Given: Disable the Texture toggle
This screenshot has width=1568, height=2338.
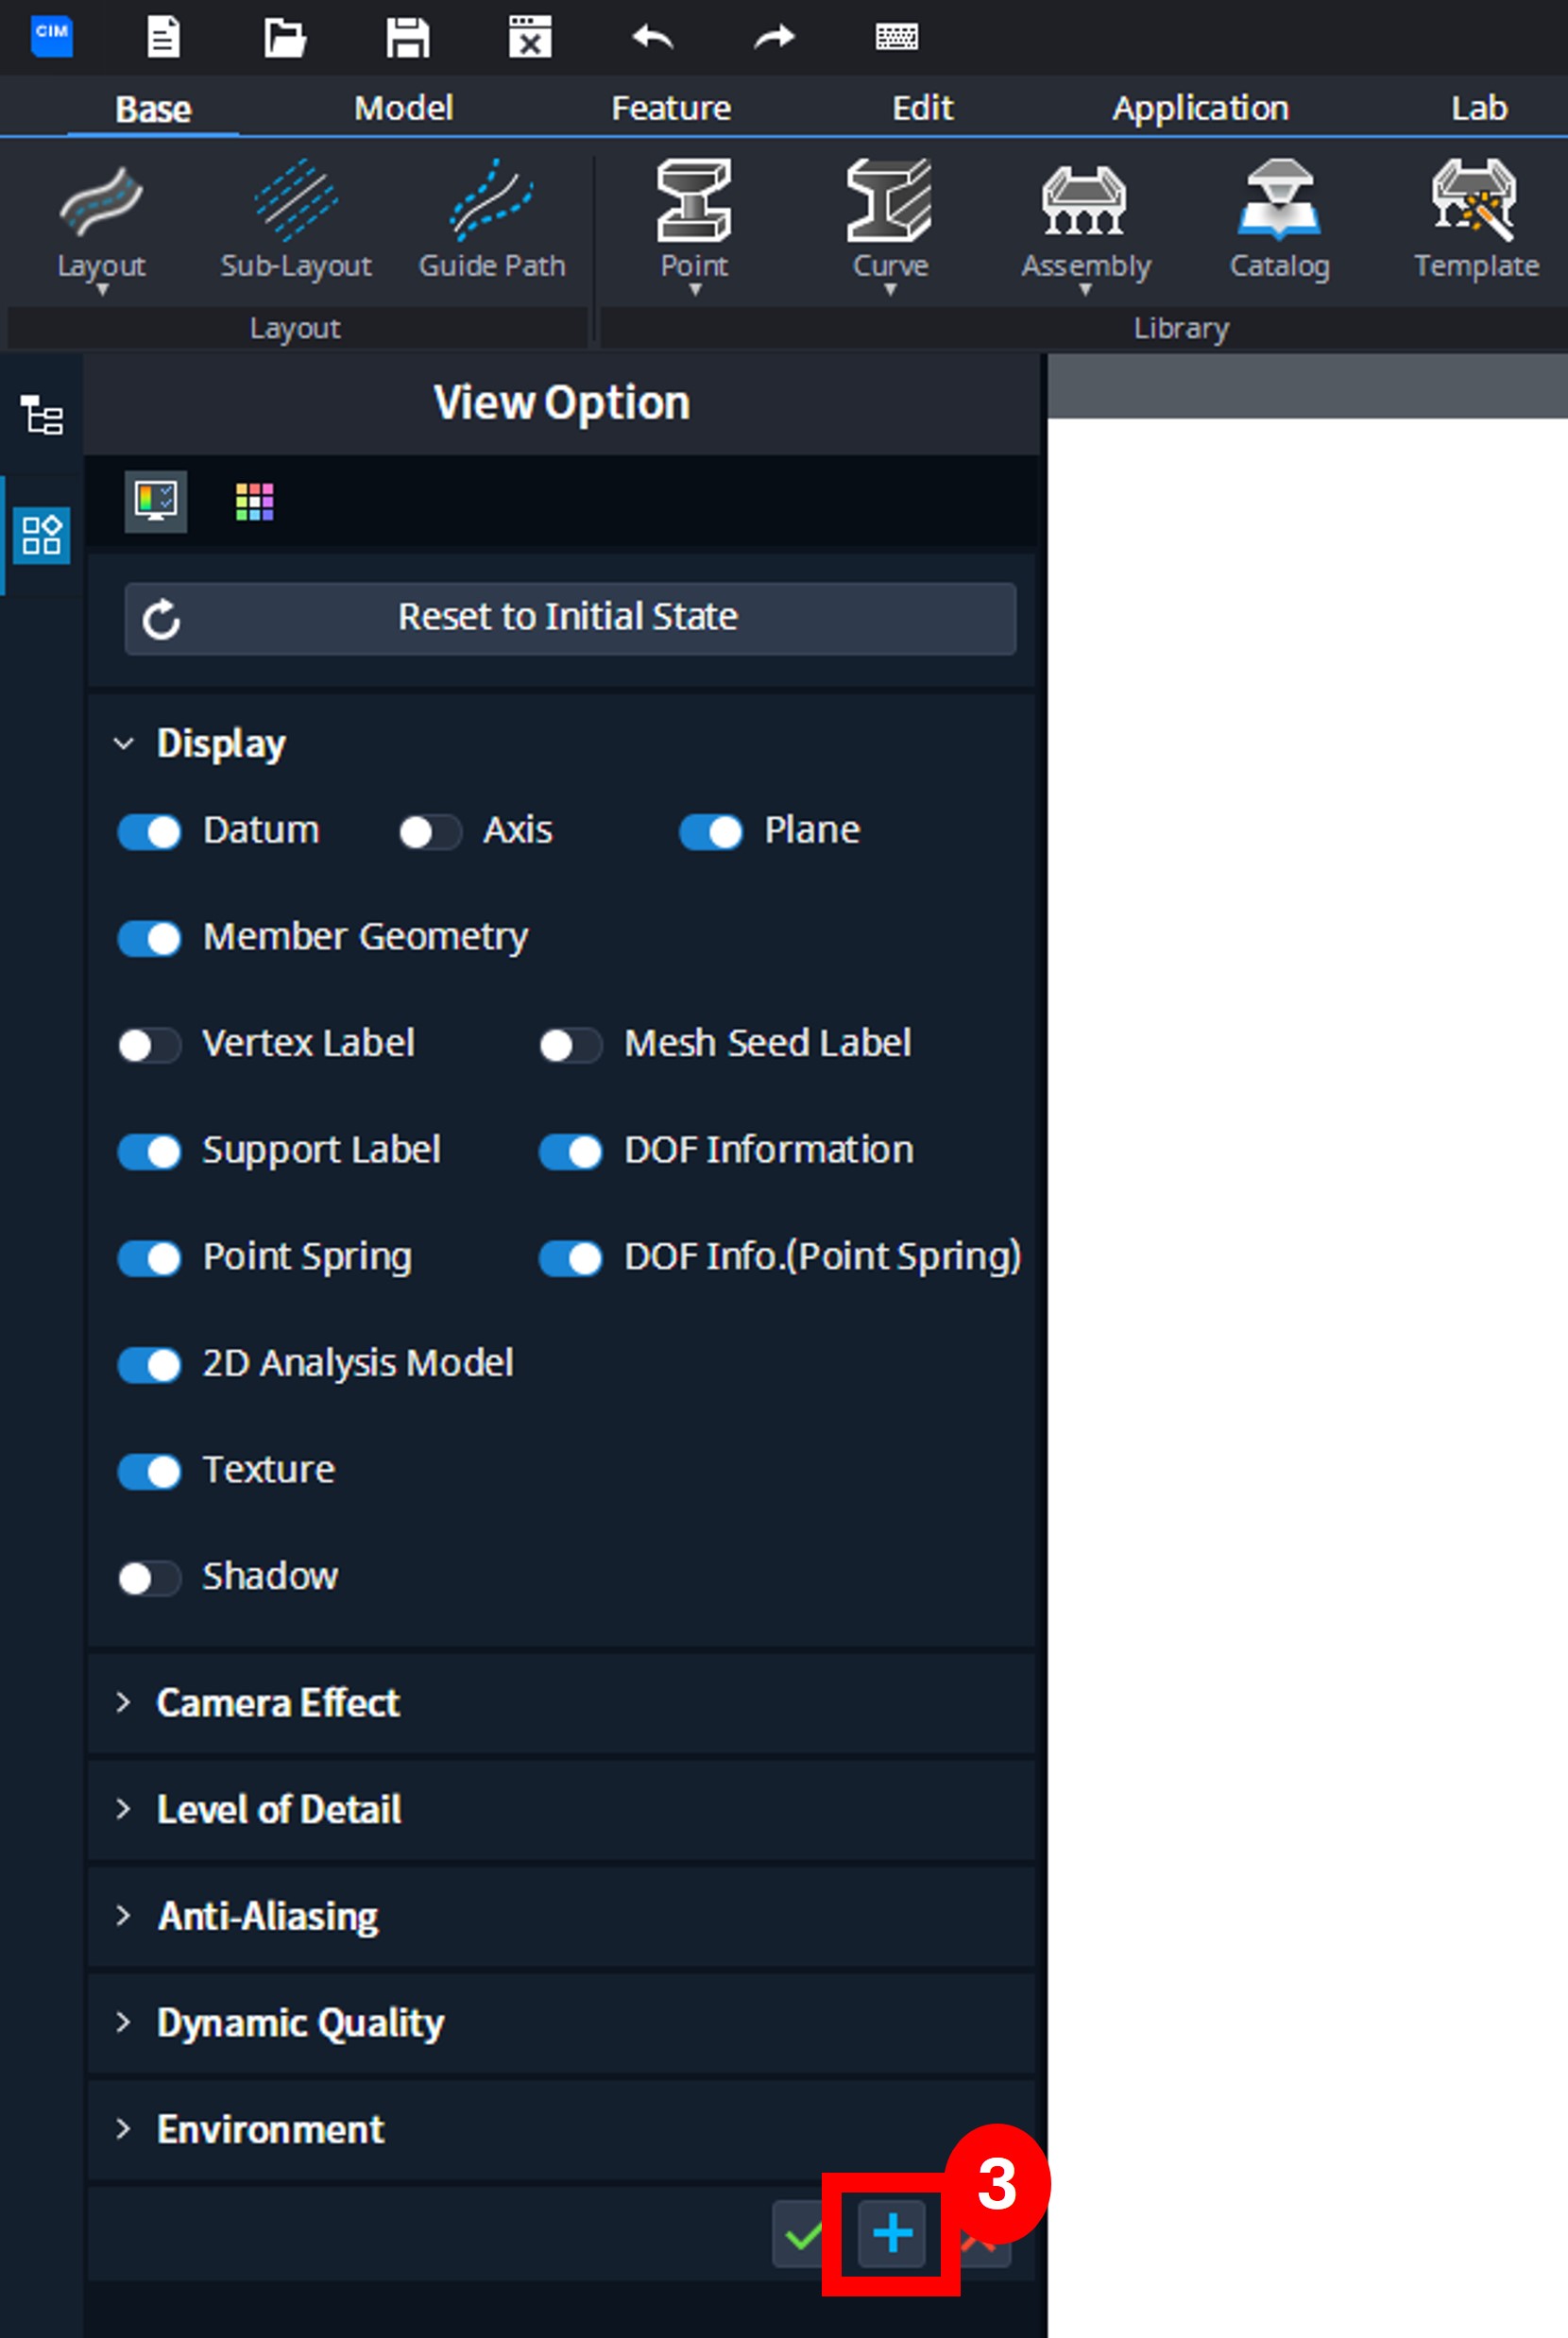Looking at the screenshot, I should pyautogui.click(x=149, y=1471).
